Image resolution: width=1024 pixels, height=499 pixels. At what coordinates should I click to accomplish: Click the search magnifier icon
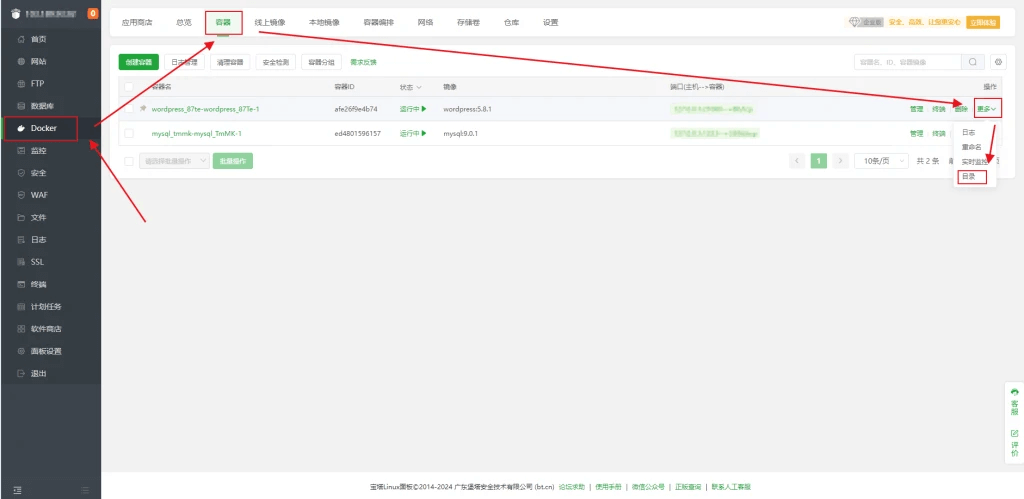972,62
